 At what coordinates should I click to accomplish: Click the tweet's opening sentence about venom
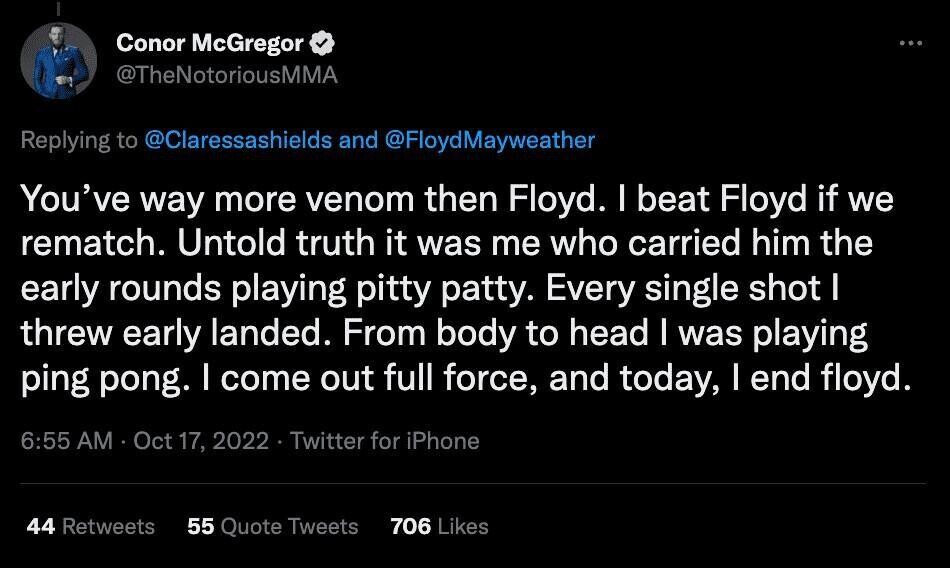click(x=318, y=198)
